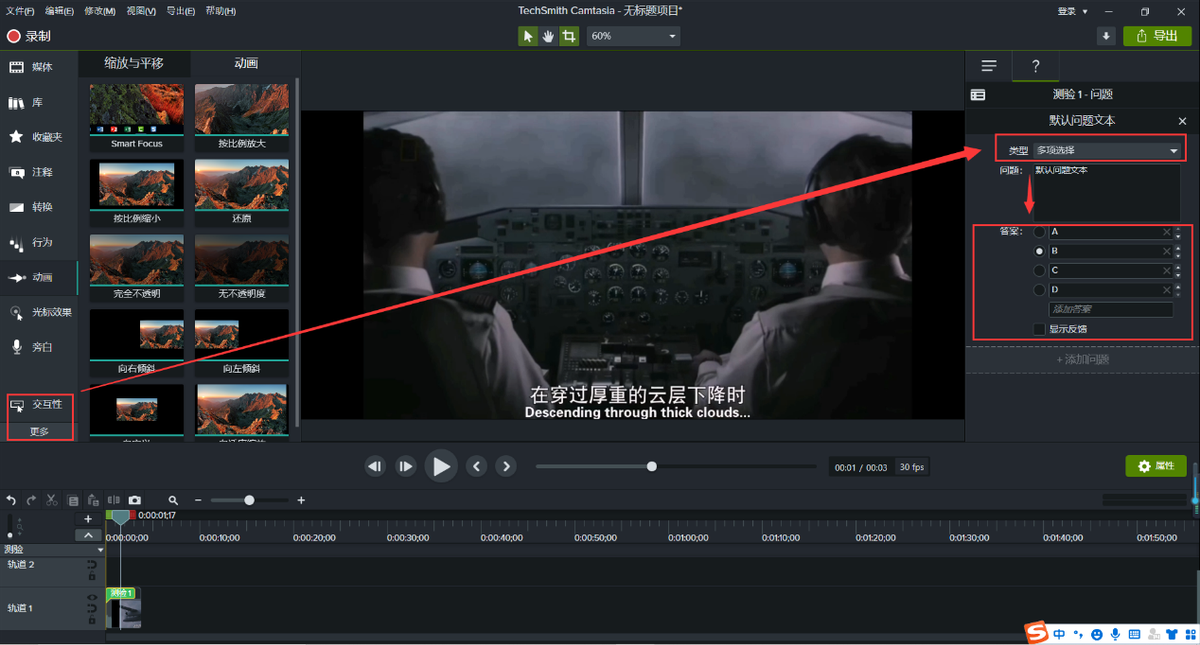Open the 导出(H) menu
Viewport: 1200px width, 645px height.
tap(180, 11)
